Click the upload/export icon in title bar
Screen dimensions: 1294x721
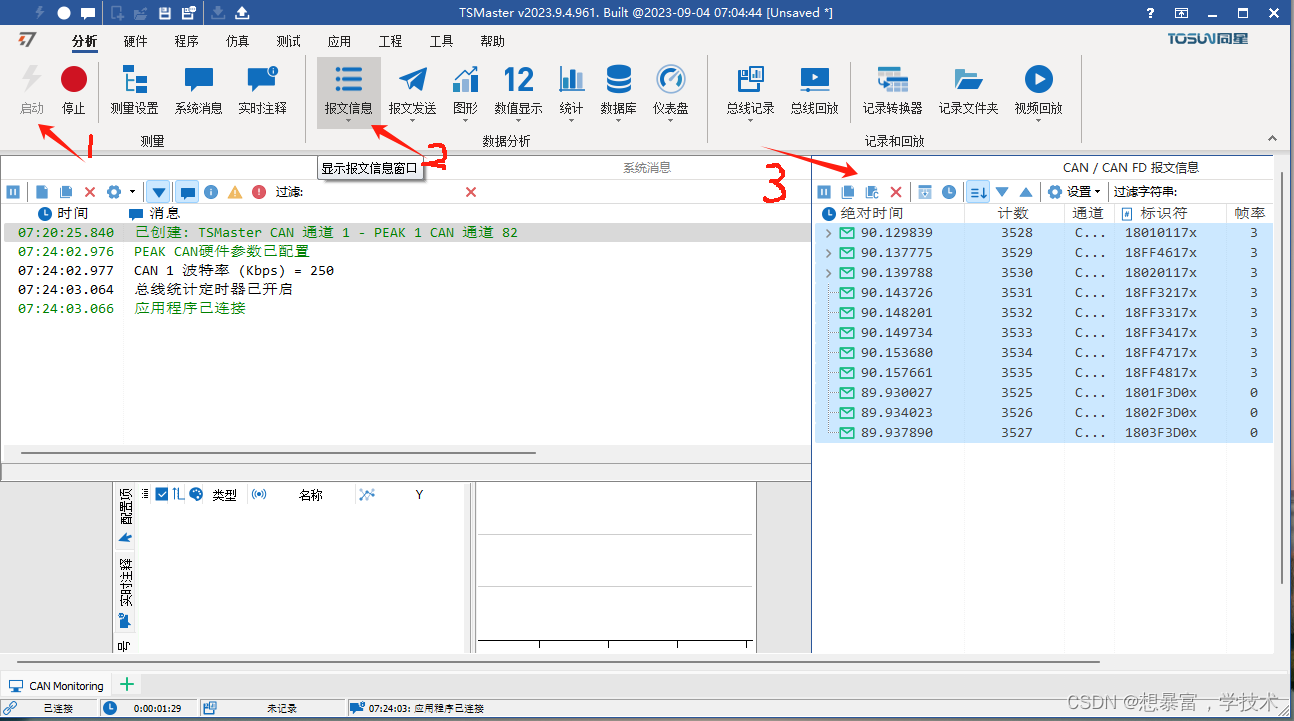point(241,13)
